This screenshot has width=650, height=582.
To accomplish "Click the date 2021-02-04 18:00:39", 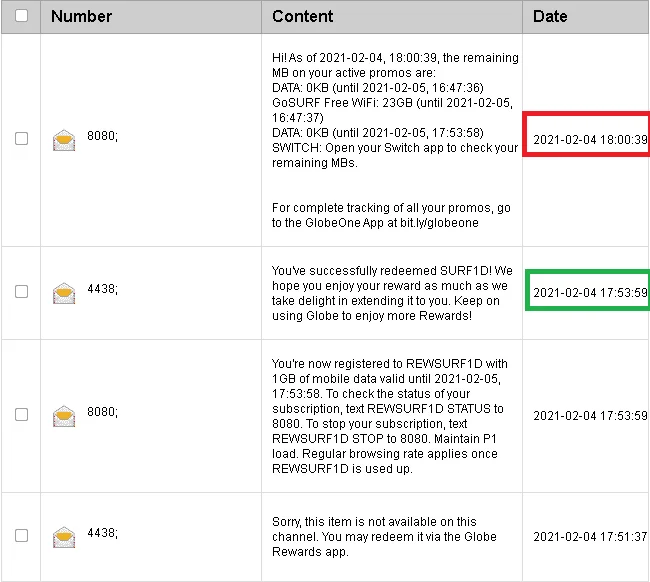I will coord(590,139).
